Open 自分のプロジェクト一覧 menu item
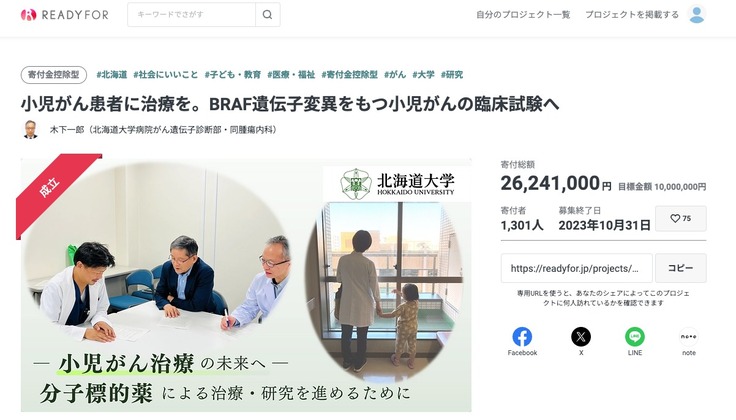Screen dimensions: 736x420 point(523,15)
